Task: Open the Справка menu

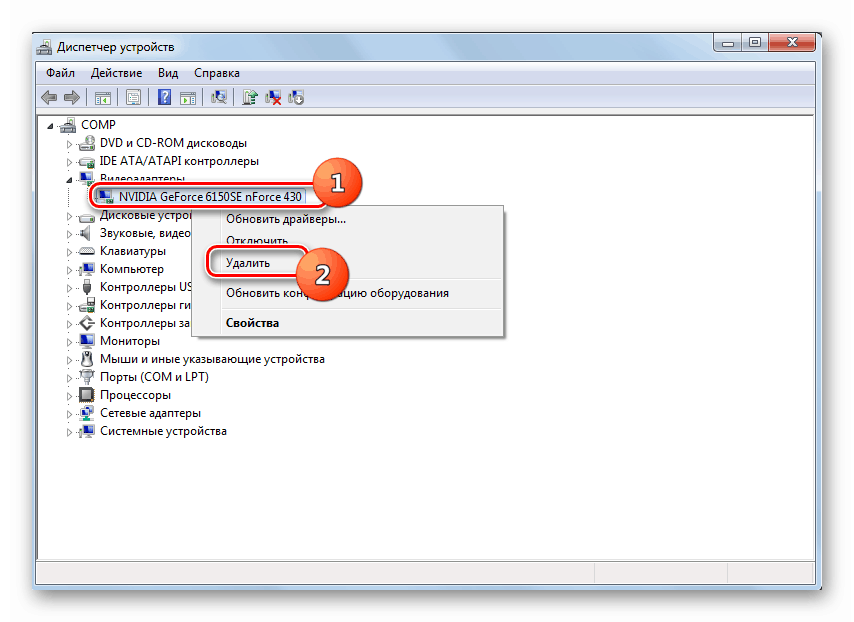Action: click(217, 73)
